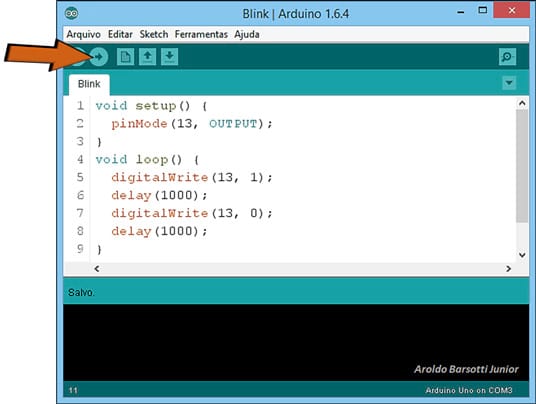The width and height of the screenshot is (536, 404).
Task: Open the Ajuda menu
Action: coord(247,35)
